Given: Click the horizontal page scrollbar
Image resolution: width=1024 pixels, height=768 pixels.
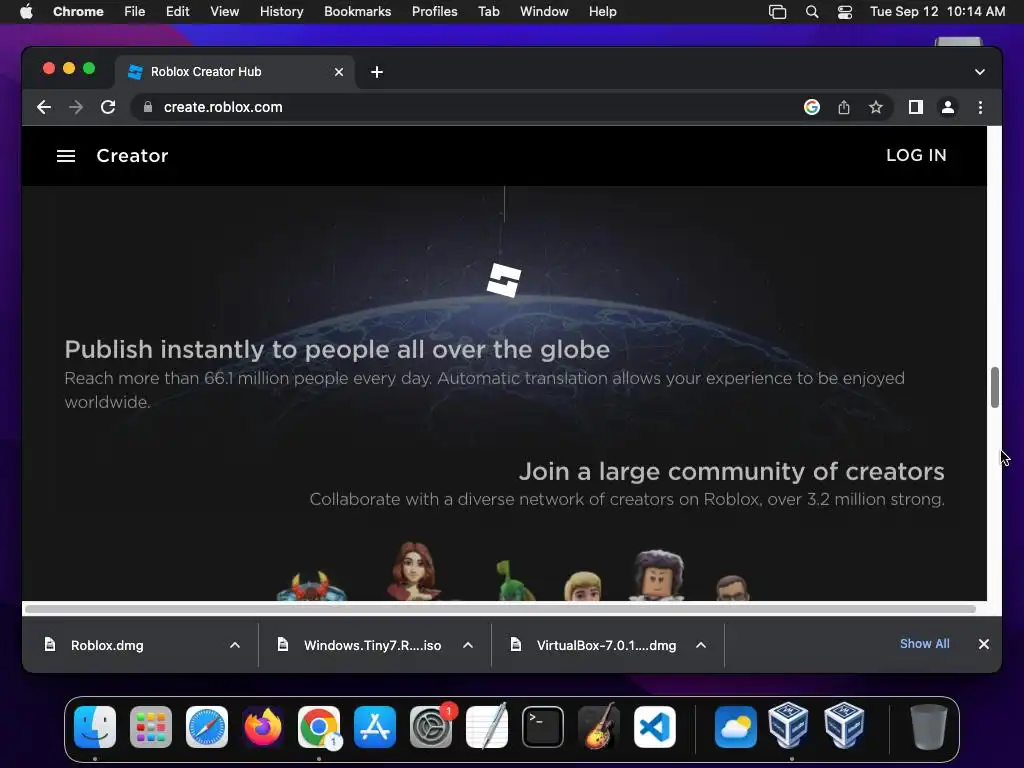Looking at the screenshot, I should click(500, 609).
